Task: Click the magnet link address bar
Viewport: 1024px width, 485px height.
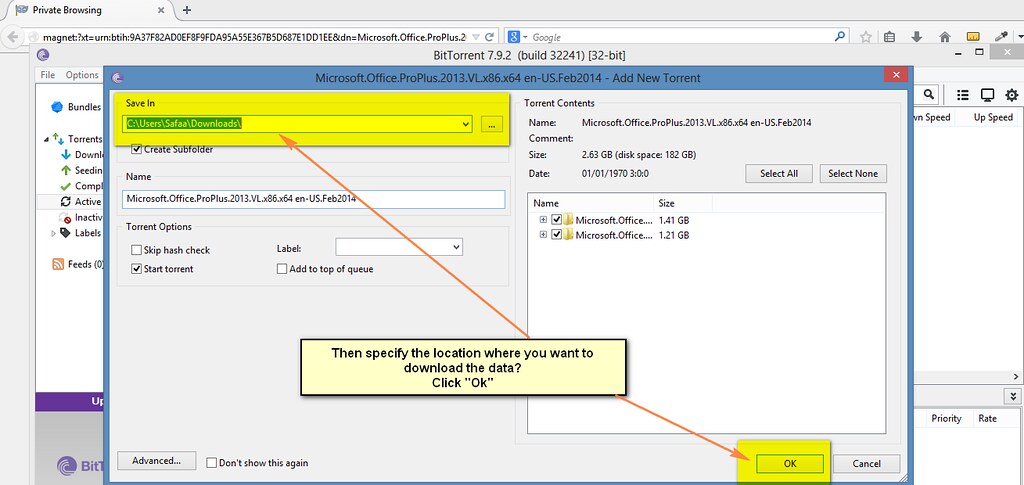Action: pos(255,37)
